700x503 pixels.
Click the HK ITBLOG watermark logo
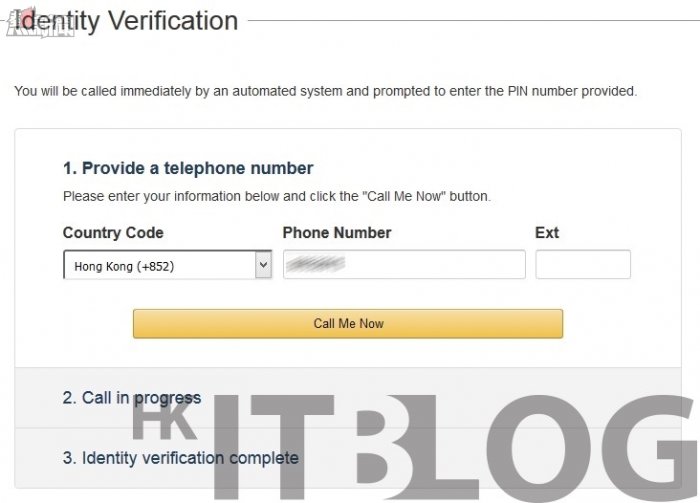[x=413, y=446]
